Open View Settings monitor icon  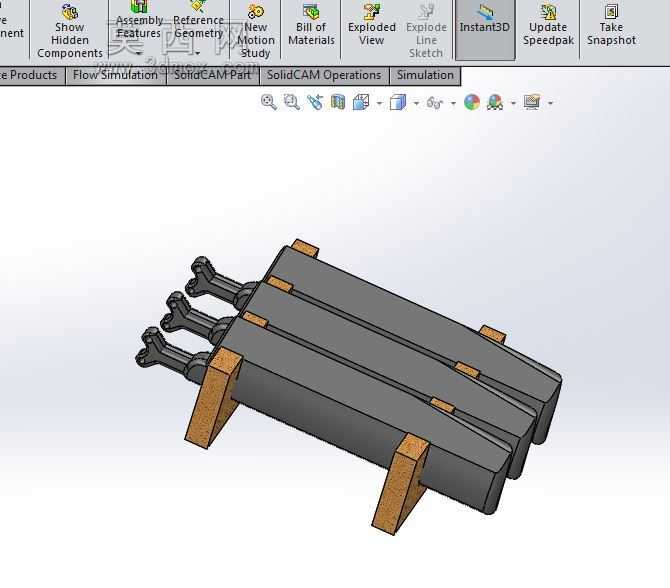532,103
